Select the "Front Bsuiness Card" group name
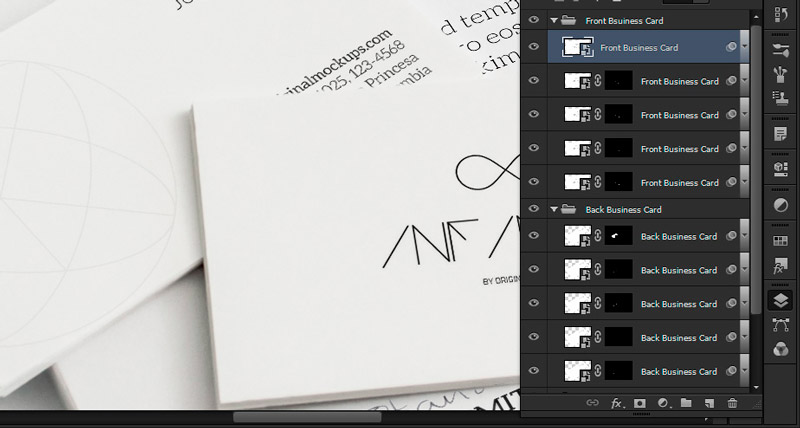800x428 pixels. tap(624, 21)
